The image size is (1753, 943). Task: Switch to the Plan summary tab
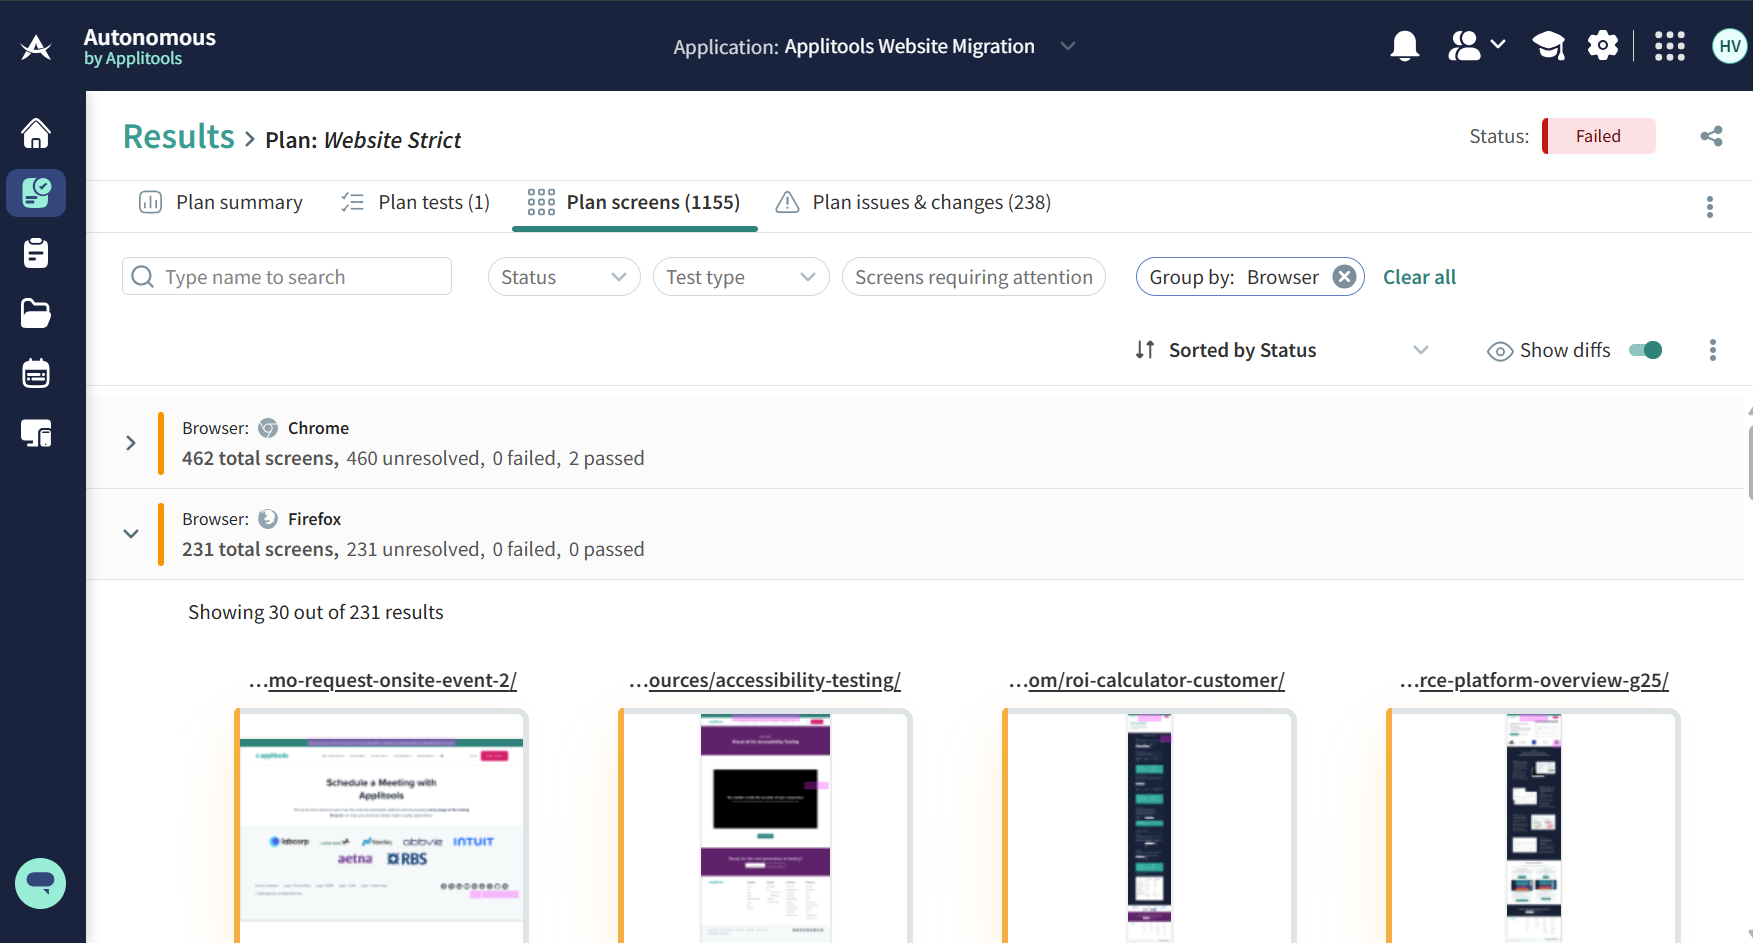pyautogui.click(x=220, y=202)
